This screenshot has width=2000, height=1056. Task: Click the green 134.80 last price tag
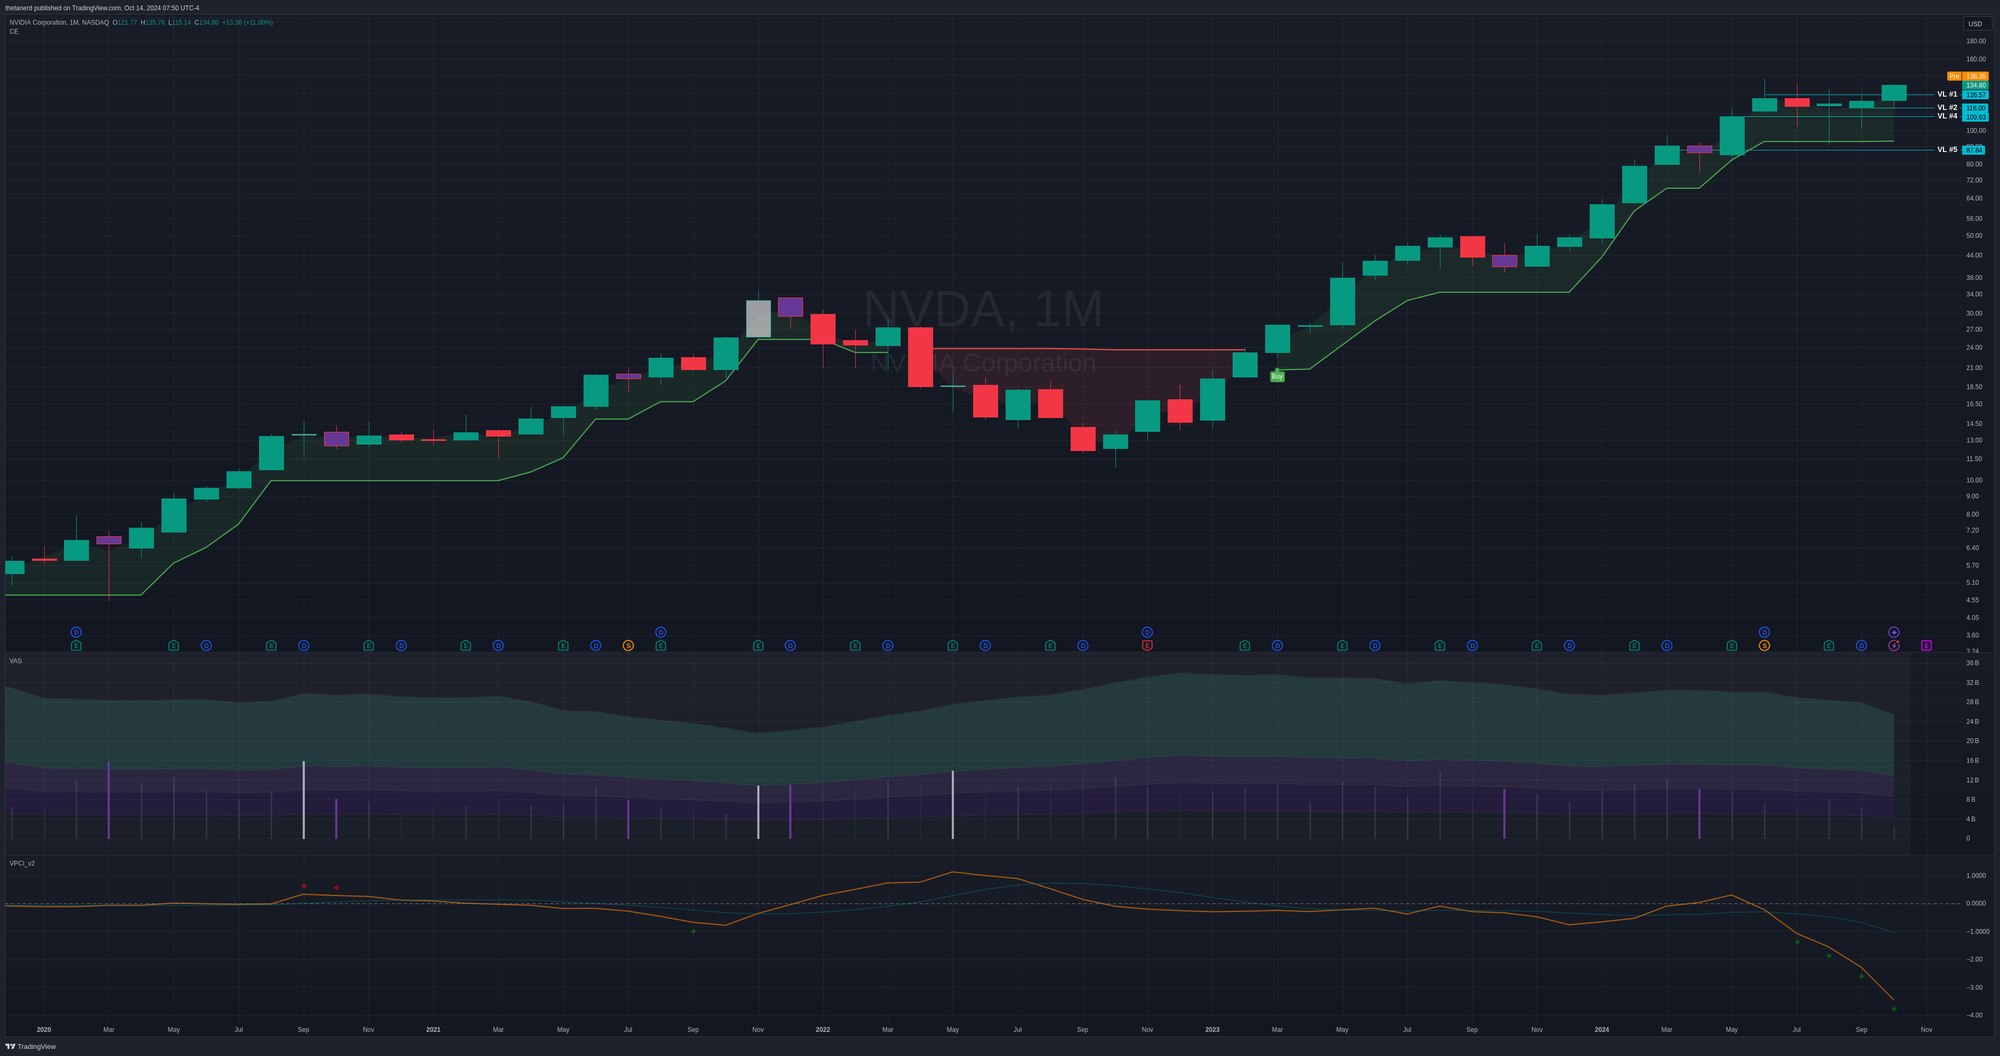[1975, 86]
